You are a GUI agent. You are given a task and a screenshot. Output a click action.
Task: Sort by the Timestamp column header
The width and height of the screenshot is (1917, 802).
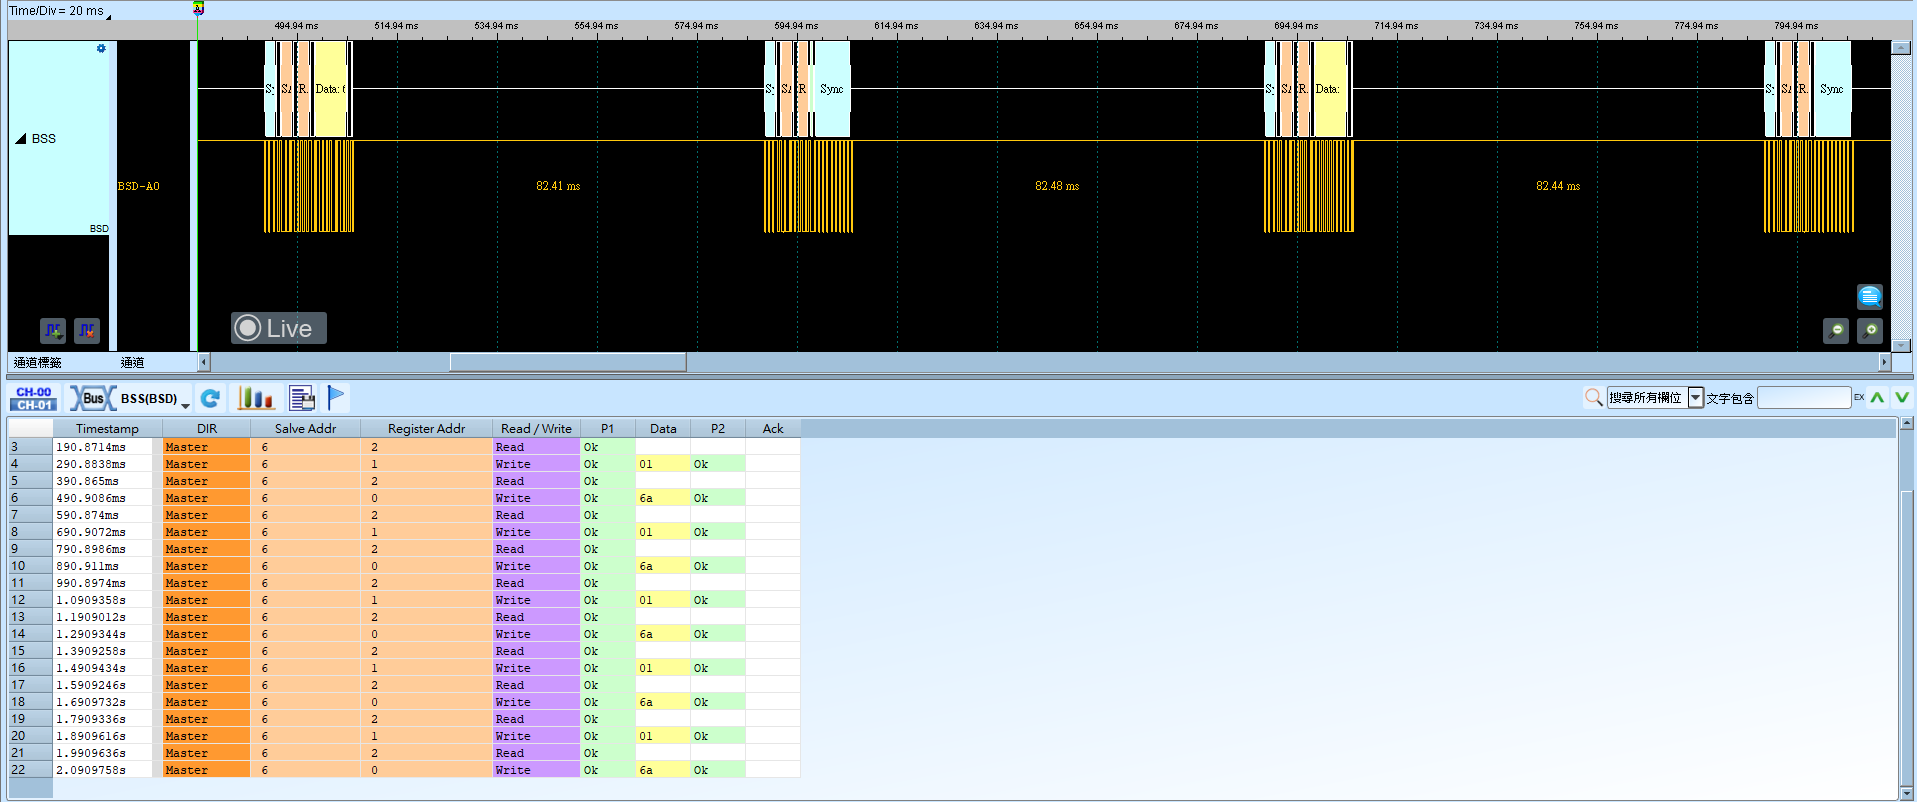tap(107, 428)
